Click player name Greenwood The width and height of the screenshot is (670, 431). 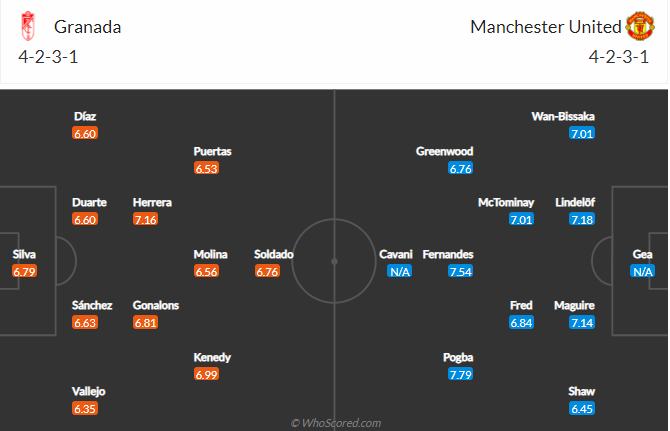(x=444, y=151)
